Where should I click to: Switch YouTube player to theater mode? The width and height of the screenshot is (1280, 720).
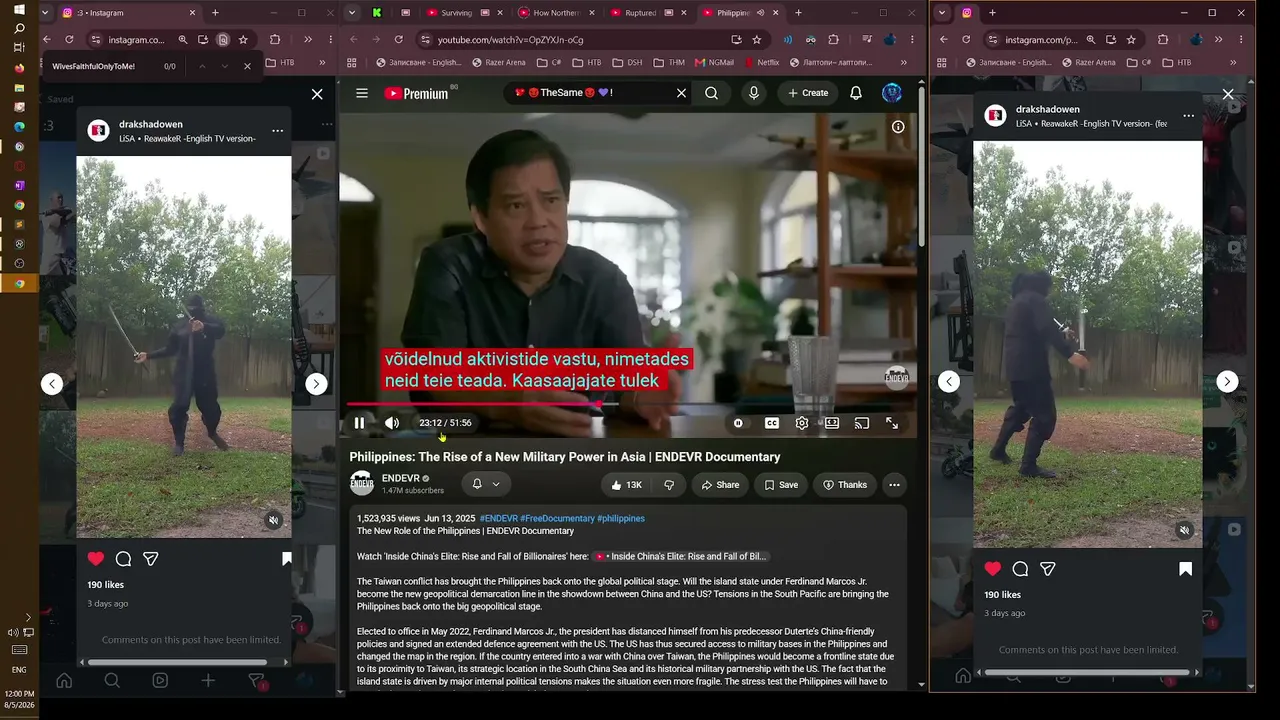pyautogui.click(x=831, y=423)
